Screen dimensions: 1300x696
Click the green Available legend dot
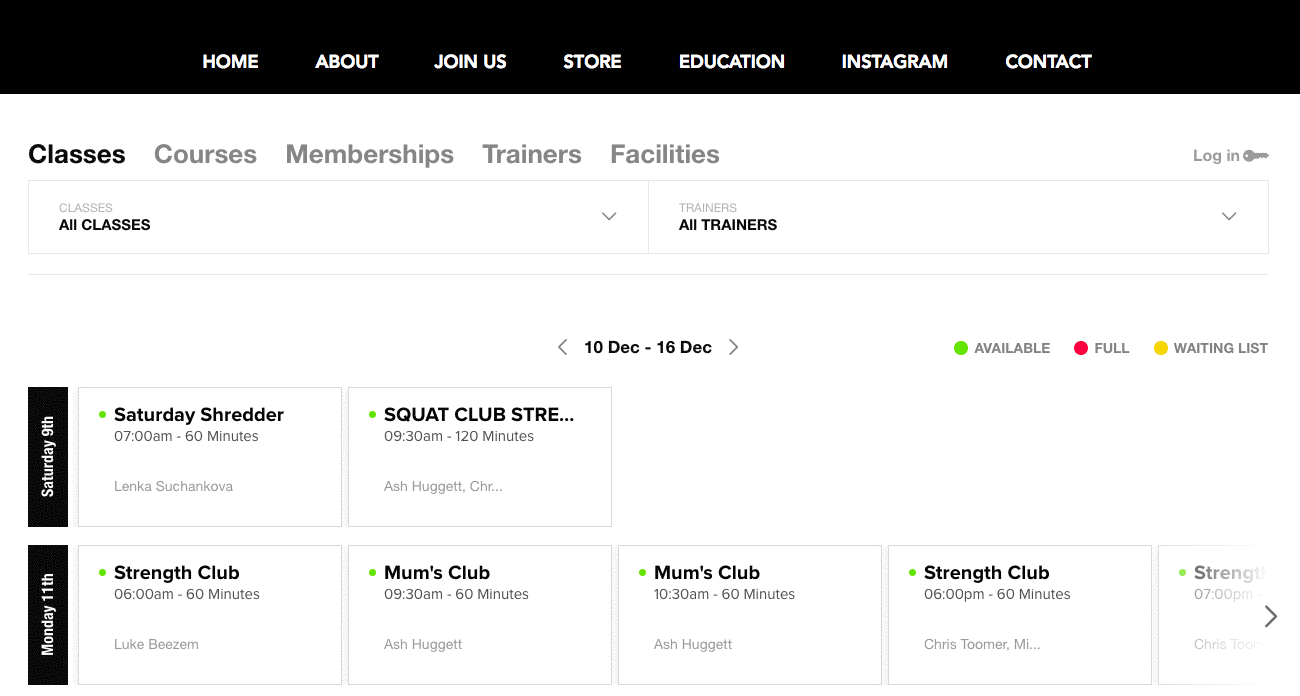click(961, 348)
